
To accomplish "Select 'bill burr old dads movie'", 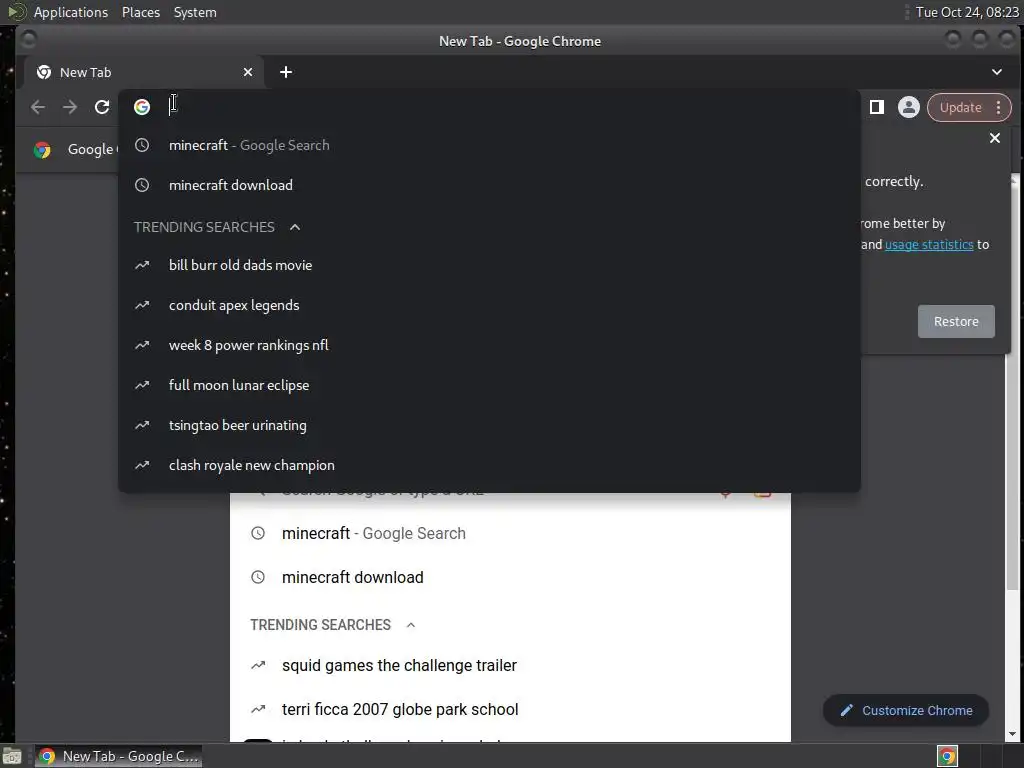I will point(489,265).
